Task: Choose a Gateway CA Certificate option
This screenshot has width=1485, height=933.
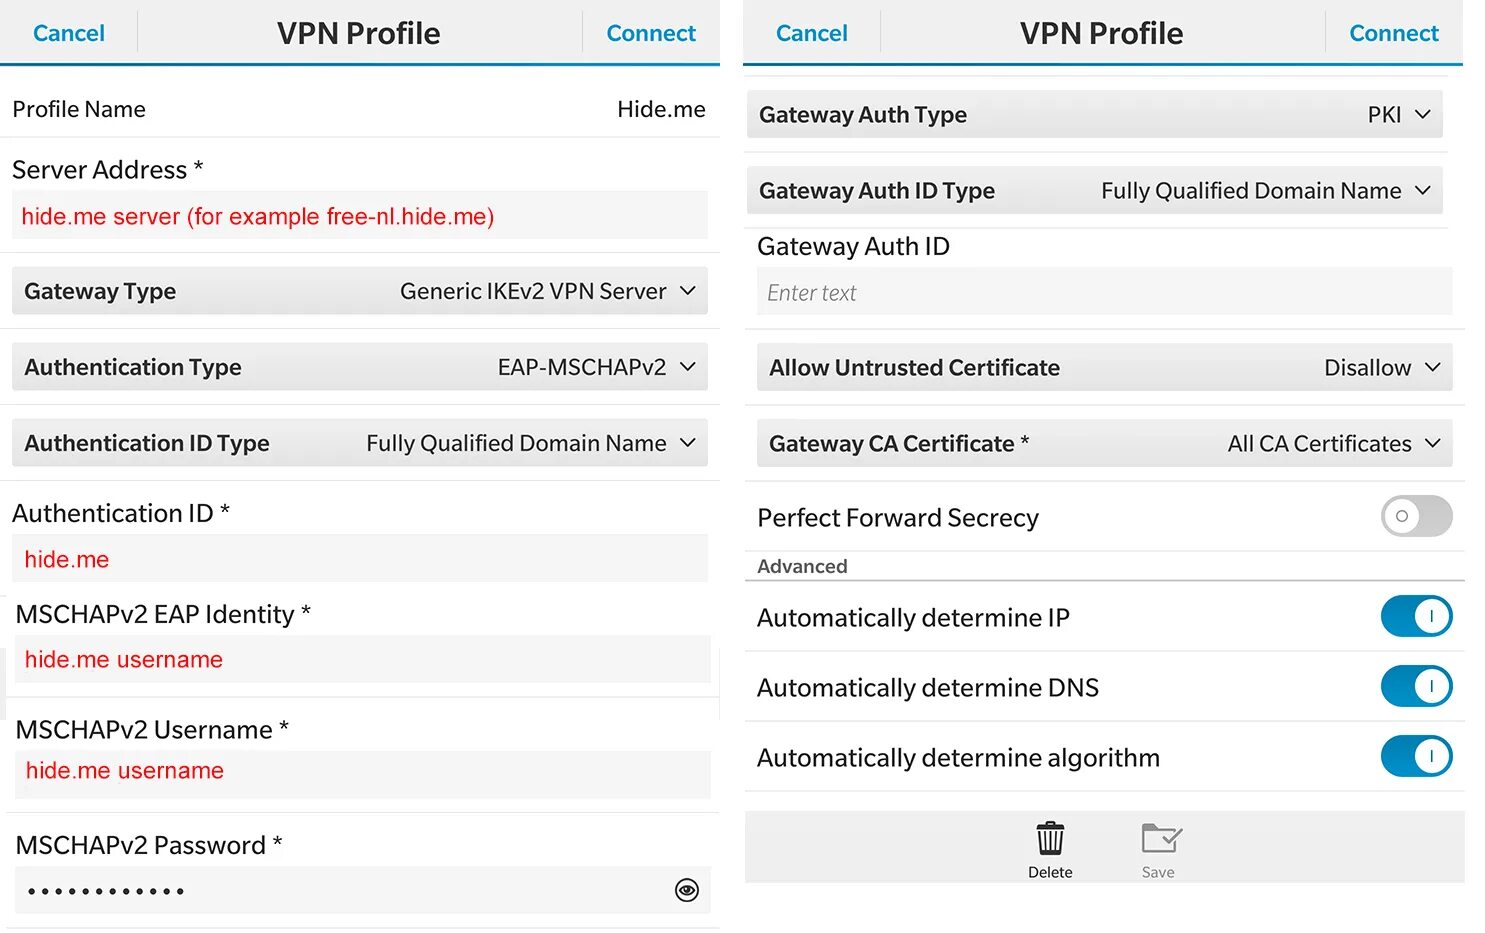Action: click(x=1104, y=443)
